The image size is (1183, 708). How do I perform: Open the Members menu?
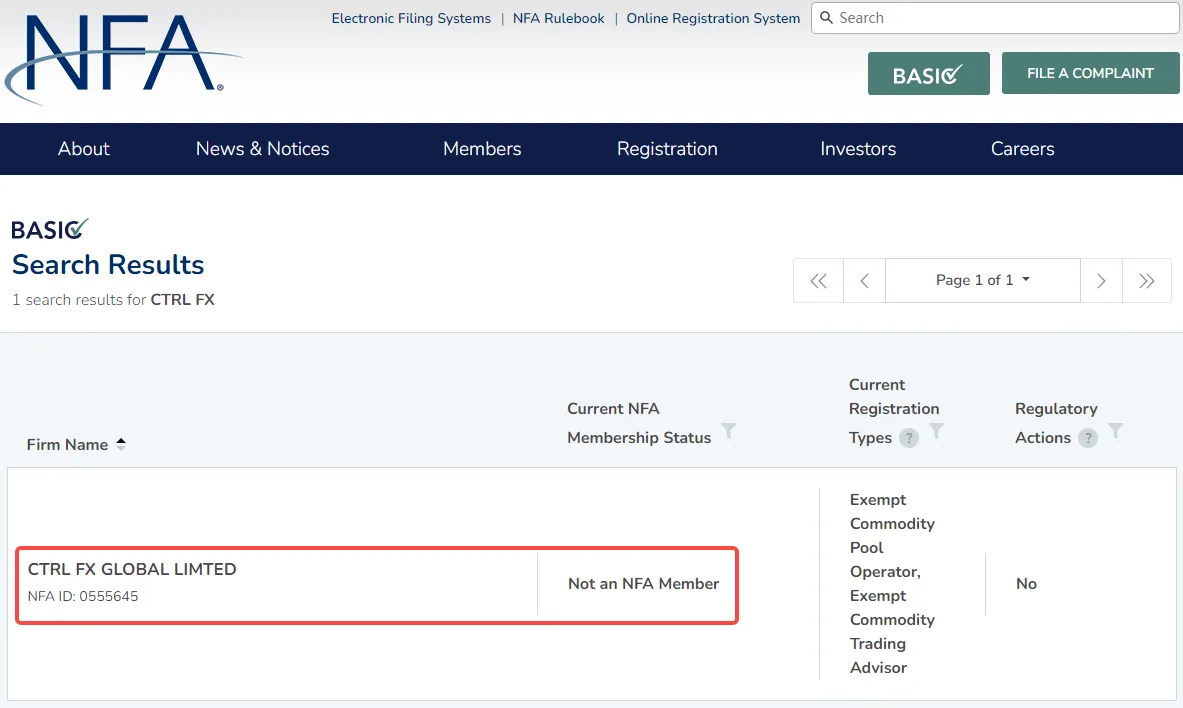(x=482, y=149)
